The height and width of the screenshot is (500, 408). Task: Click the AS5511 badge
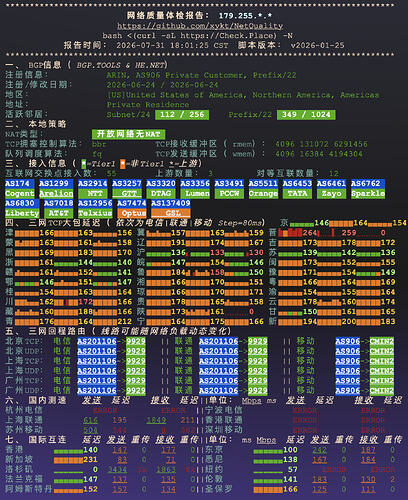coord(263,184)
